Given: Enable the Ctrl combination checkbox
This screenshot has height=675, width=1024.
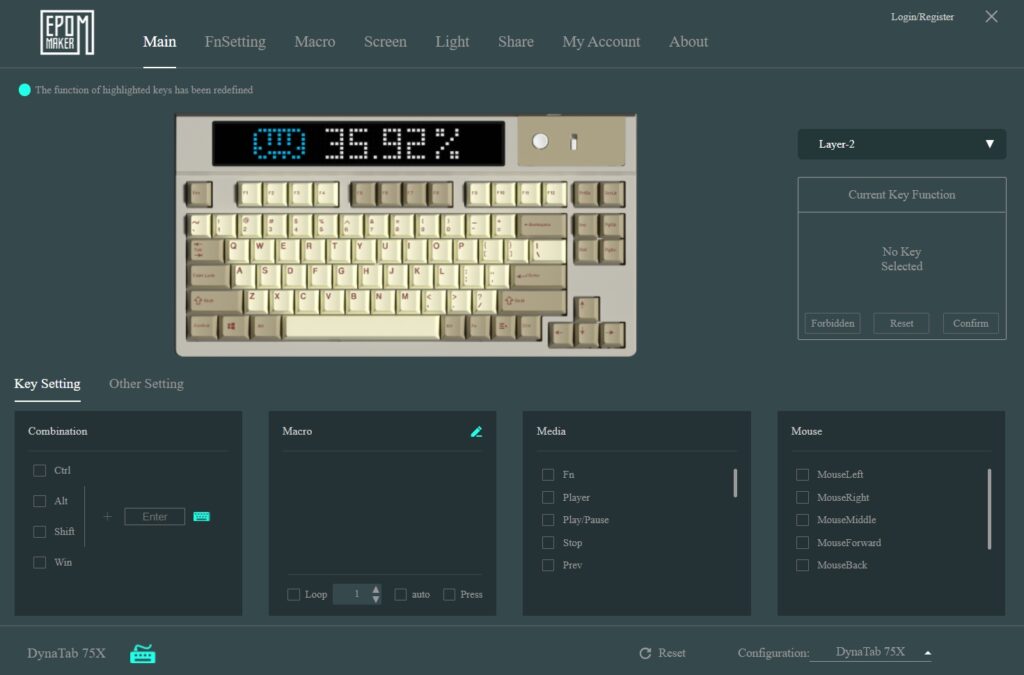Looking at the screenshot, I should tap(40, 470).
